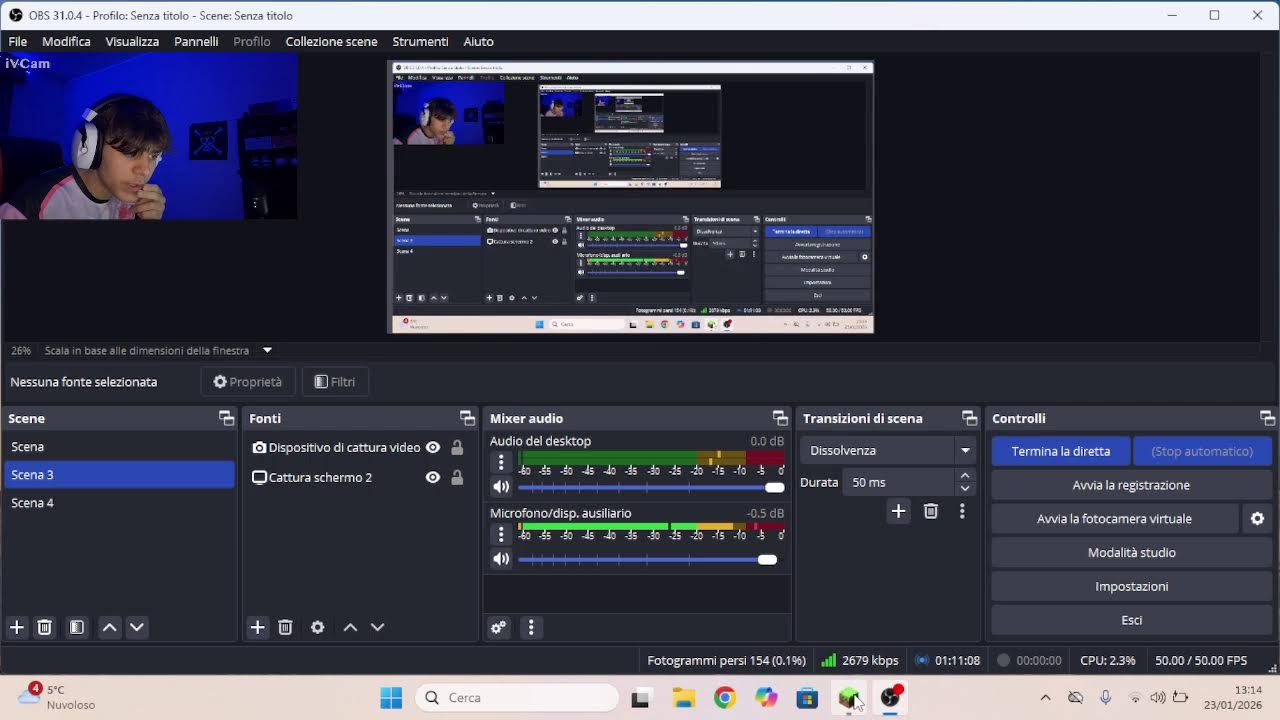
Task: Open advanced audio properties gear icon
Action: (498, 627)
